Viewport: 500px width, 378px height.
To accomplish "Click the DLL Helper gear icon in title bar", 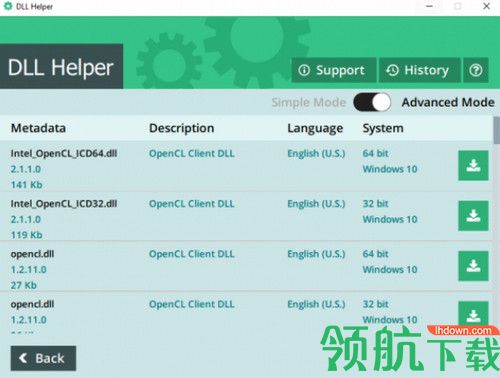I will (x=8, y=6).
